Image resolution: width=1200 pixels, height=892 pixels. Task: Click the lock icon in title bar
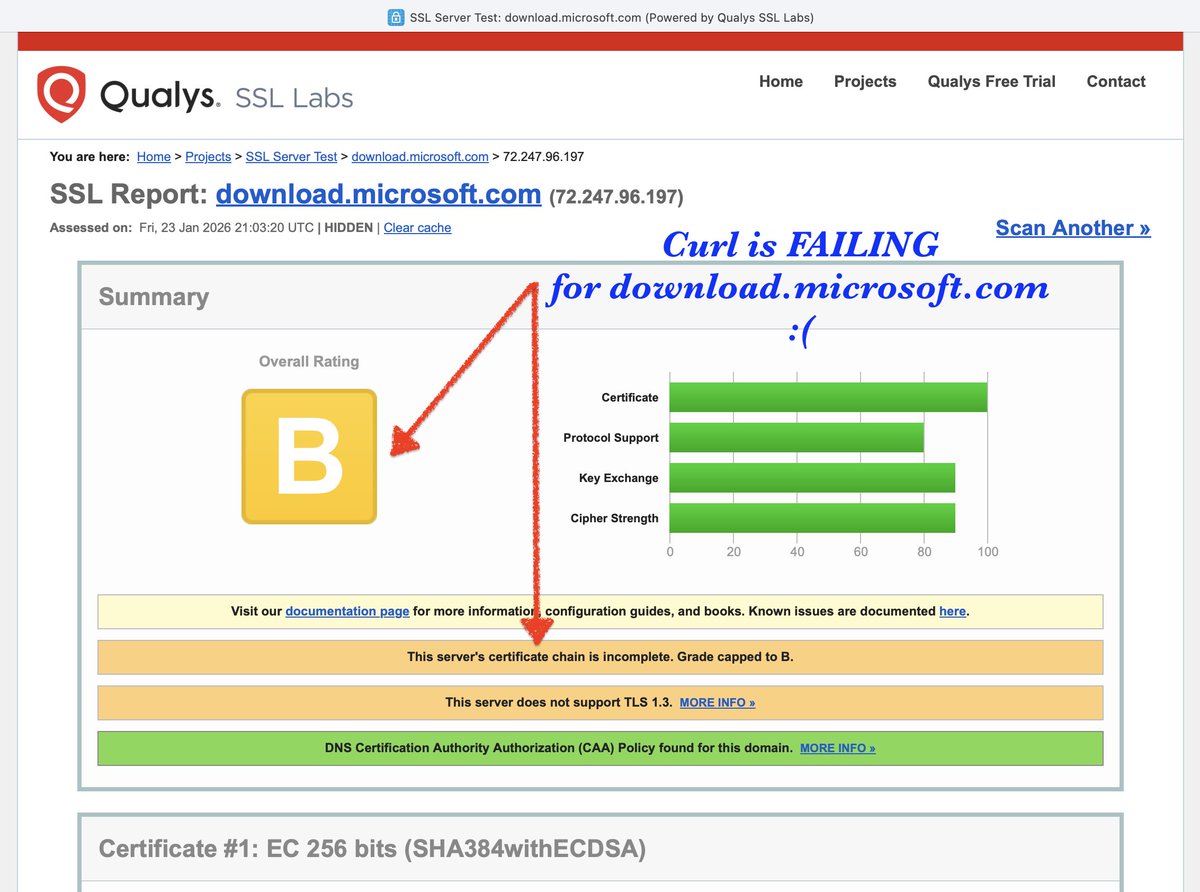pos(396,18)
